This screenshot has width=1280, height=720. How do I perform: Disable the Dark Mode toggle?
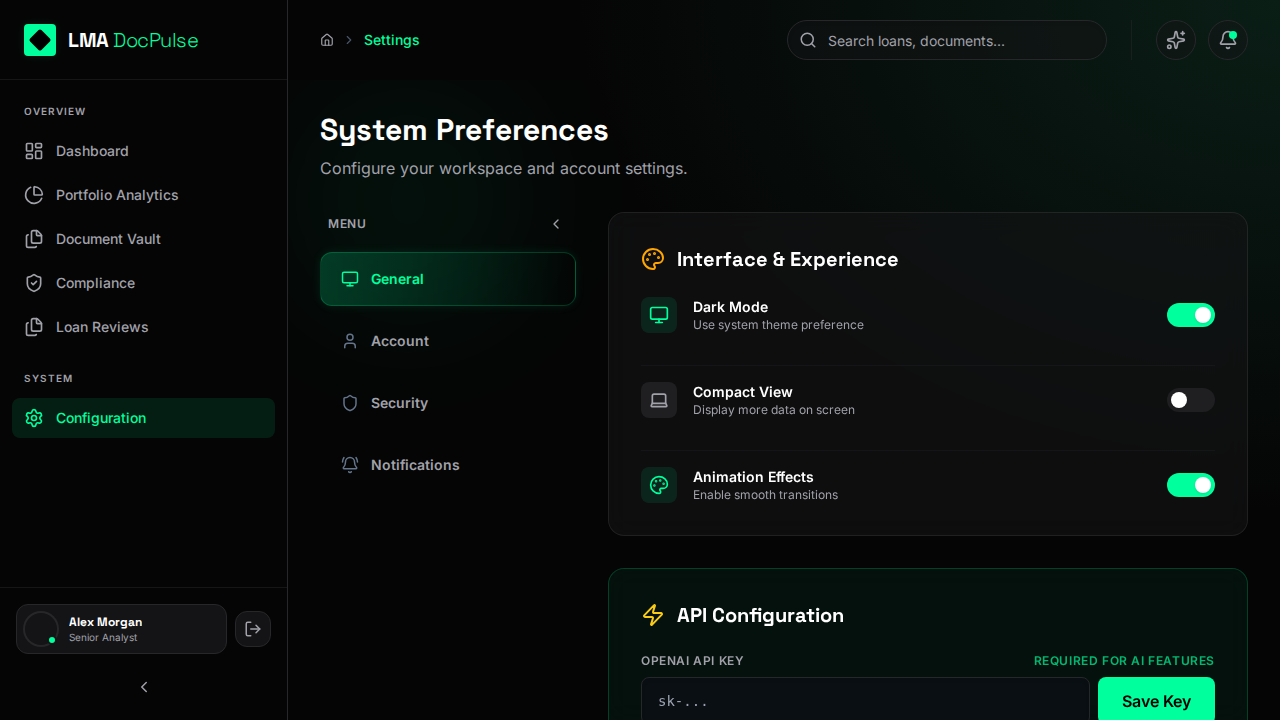(1190, 315)
